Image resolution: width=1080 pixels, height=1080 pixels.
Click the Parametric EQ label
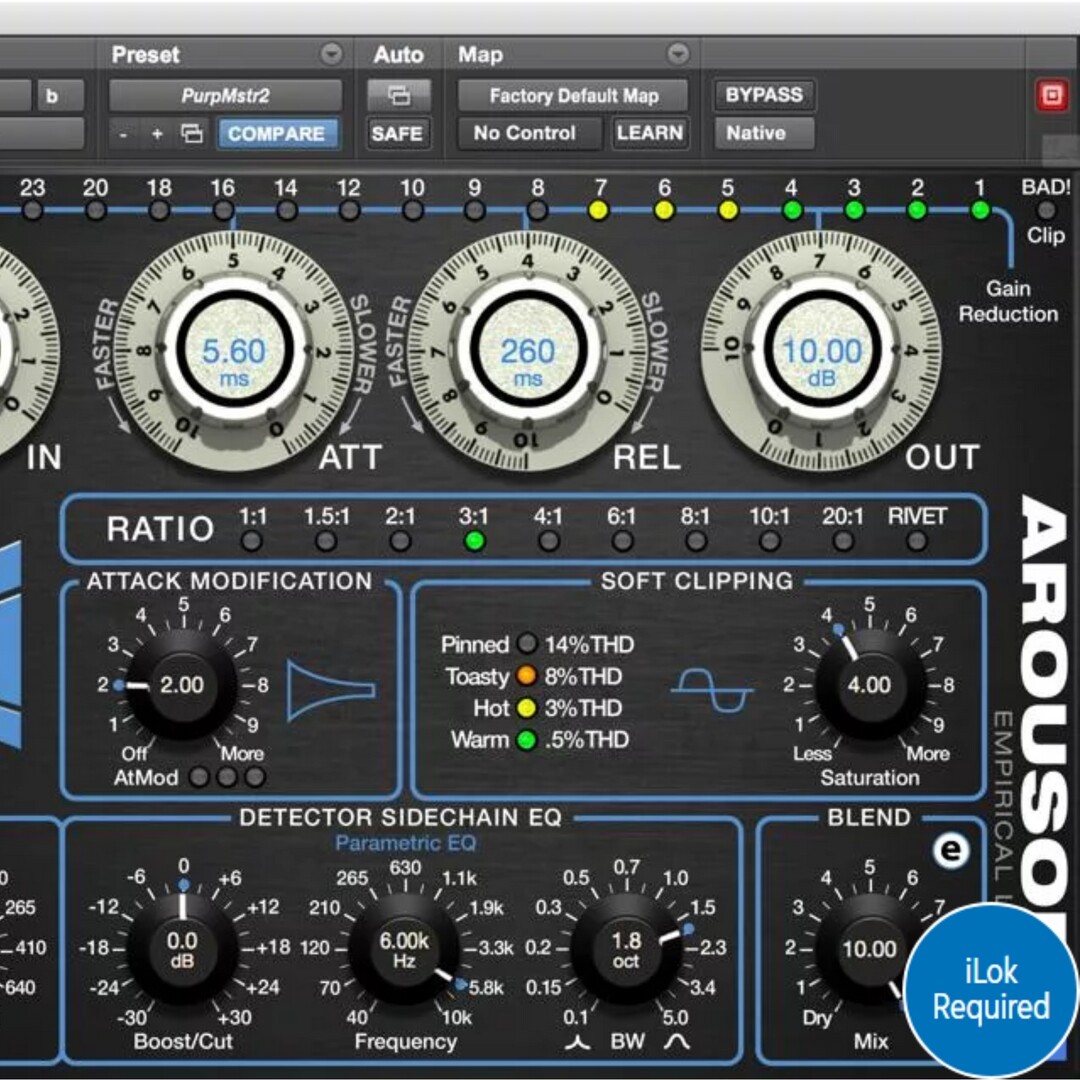(x=406, y=843)
